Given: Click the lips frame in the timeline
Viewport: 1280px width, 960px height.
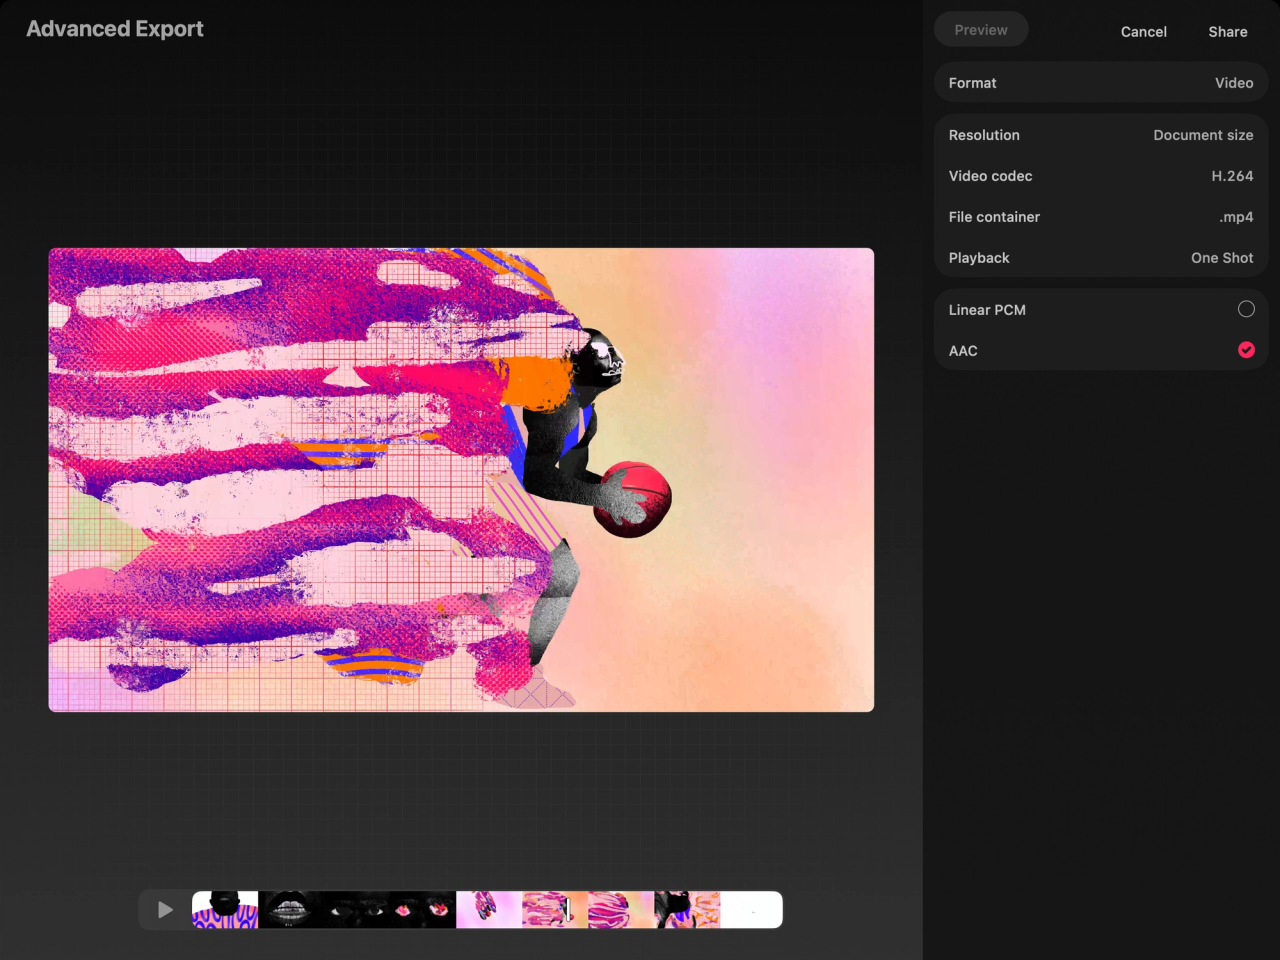Looking at the screenshot, I should pyautogui.click(x=290, y=910).
